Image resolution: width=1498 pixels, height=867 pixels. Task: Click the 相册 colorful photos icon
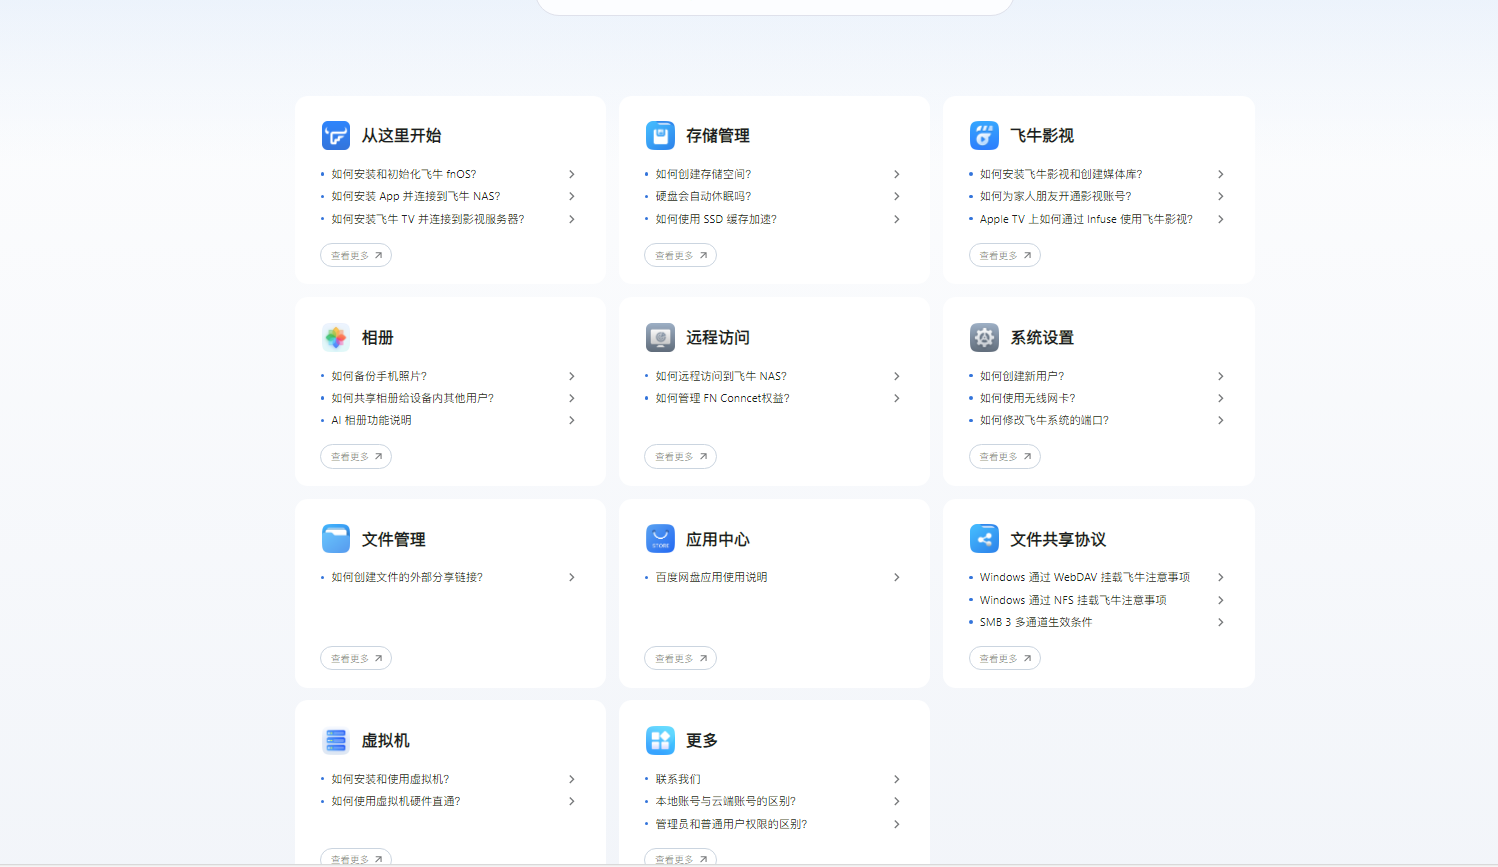(x=335, y=337)
